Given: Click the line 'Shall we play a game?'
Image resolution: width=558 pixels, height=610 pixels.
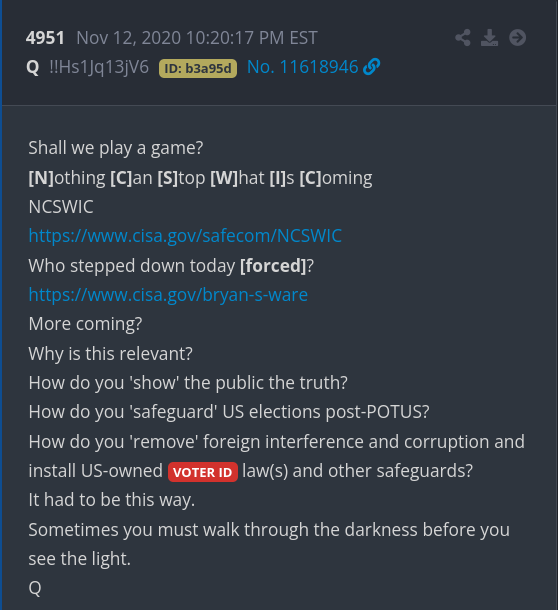Looking at the screenshot, I should coord(116,148).
